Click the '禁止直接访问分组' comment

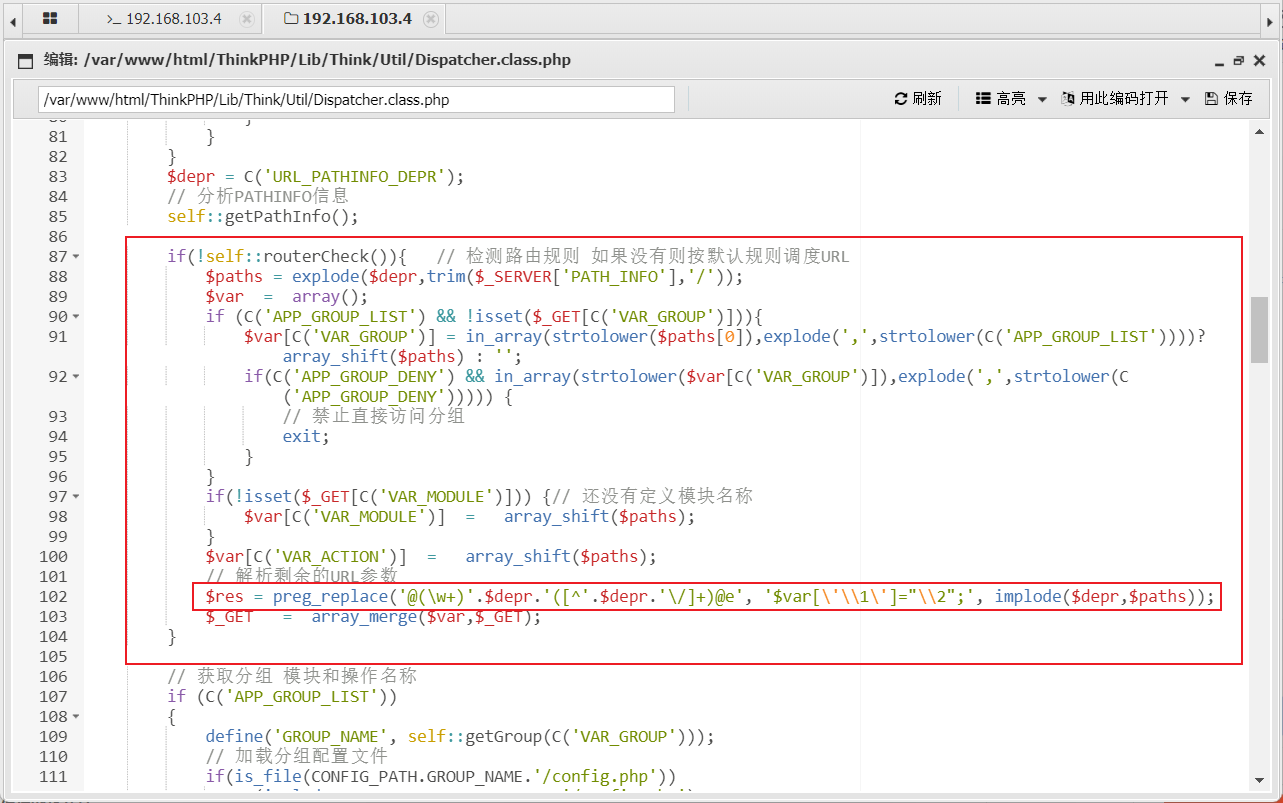click(x=373, y=417)
